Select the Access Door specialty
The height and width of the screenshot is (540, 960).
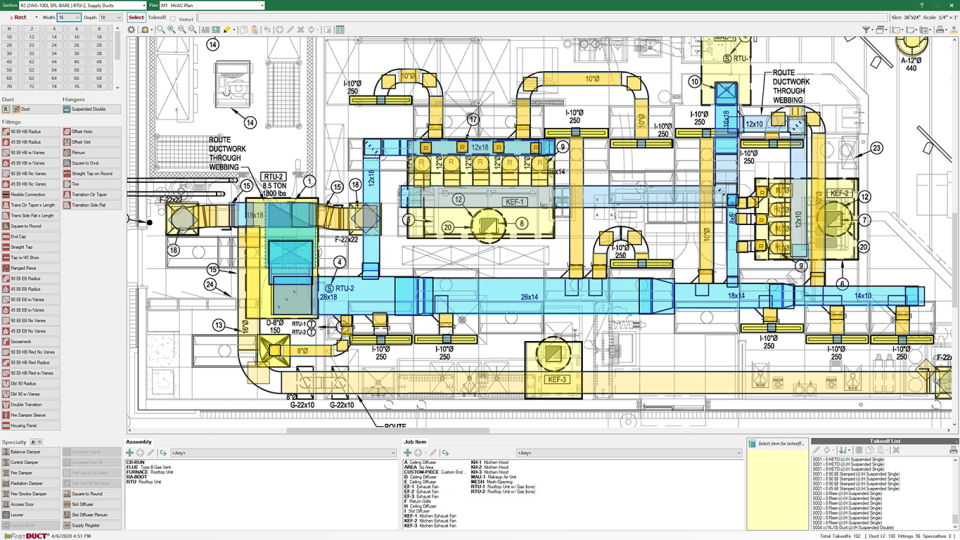point(31,504)
